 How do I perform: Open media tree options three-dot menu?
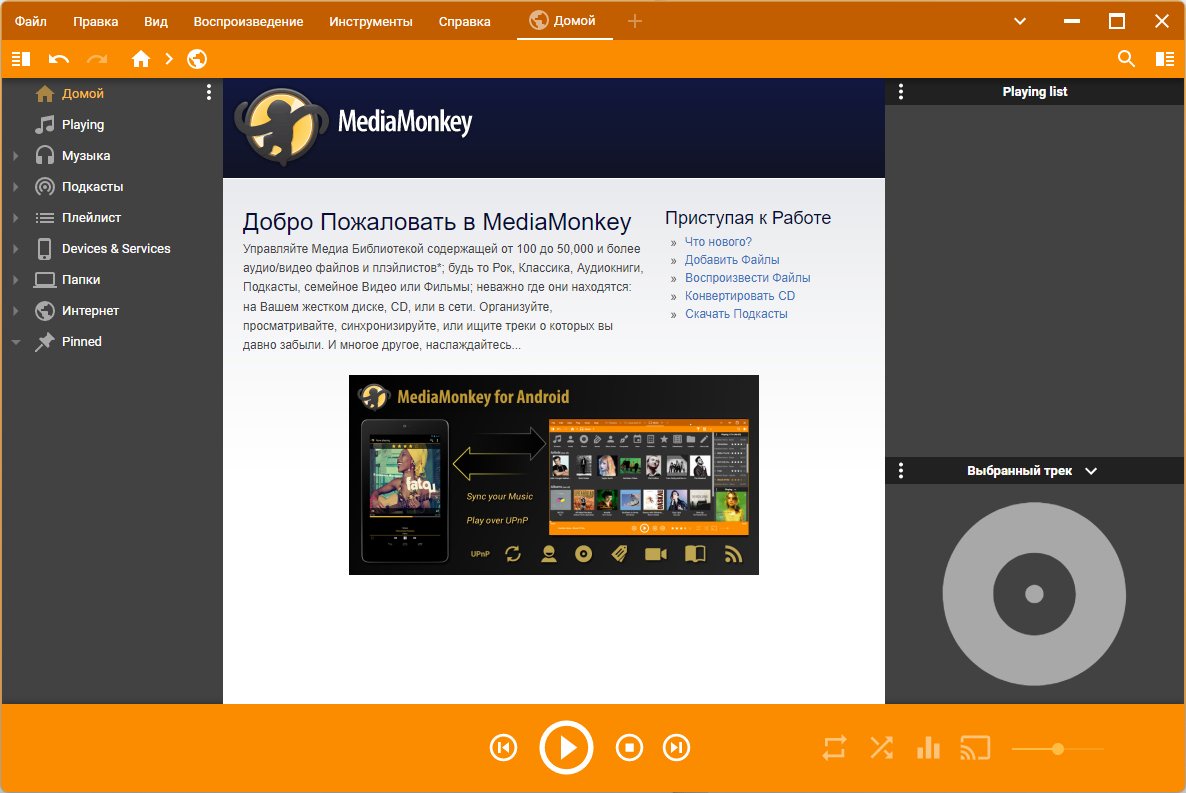point(209,93)
